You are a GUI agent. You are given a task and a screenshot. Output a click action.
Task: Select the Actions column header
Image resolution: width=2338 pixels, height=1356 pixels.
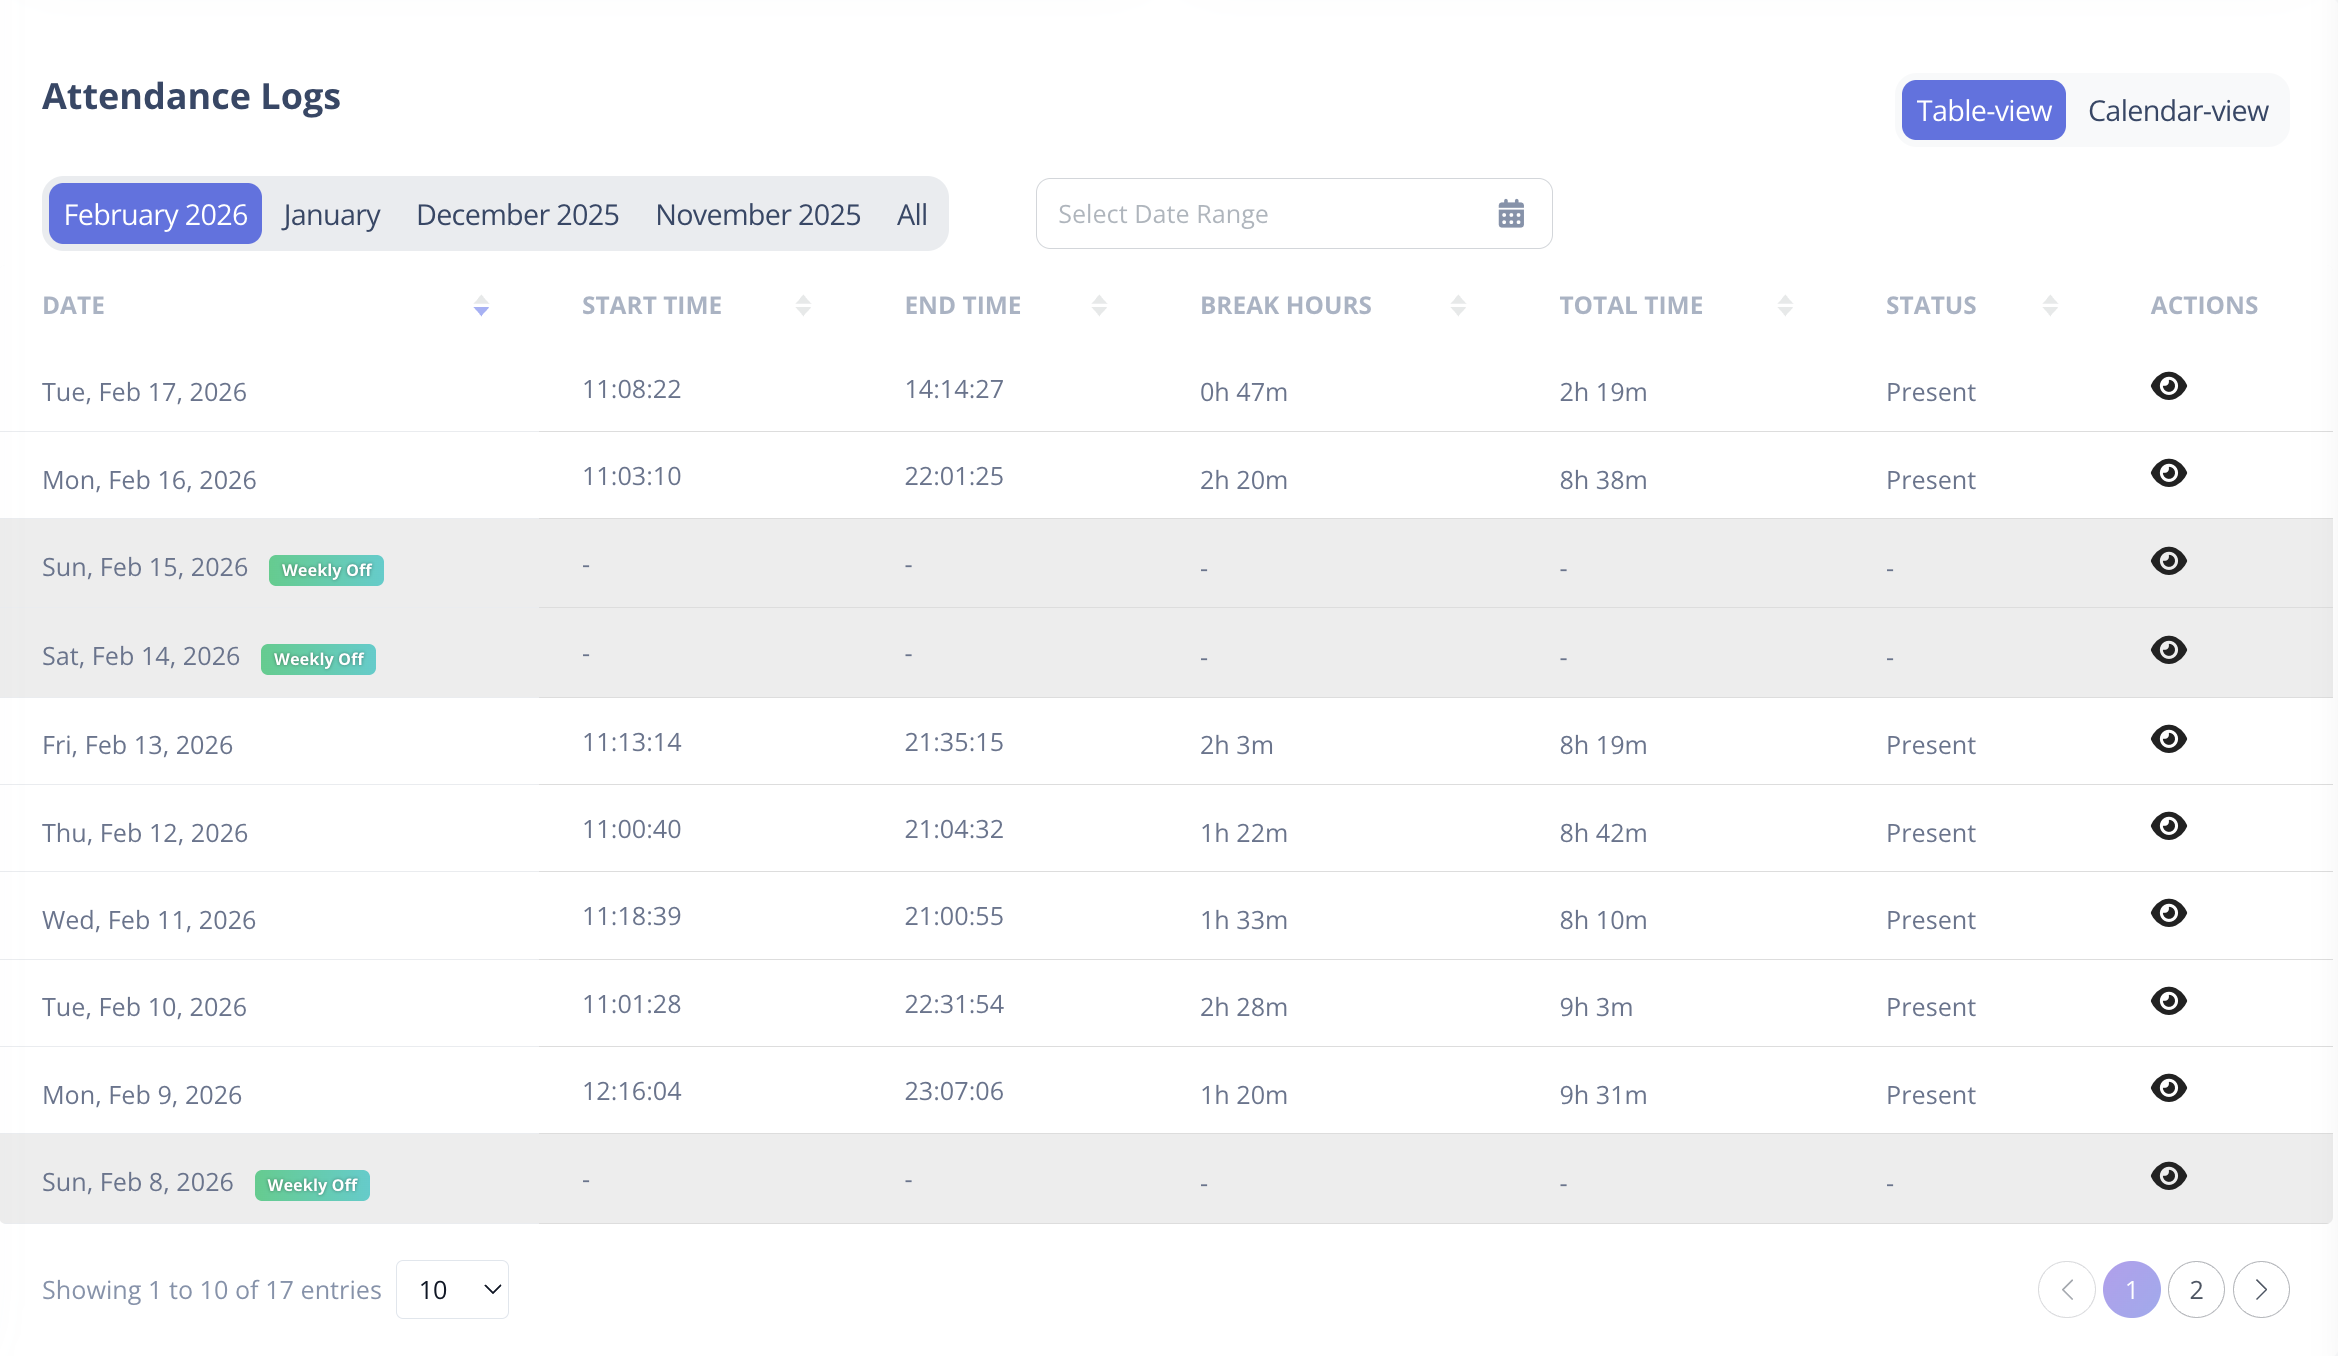coord(2204,305)
